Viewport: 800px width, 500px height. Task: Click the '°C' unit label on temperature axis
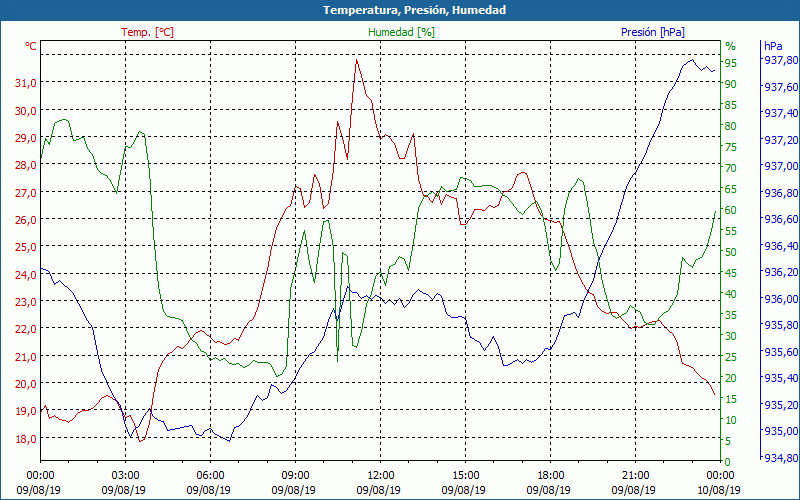31,46
